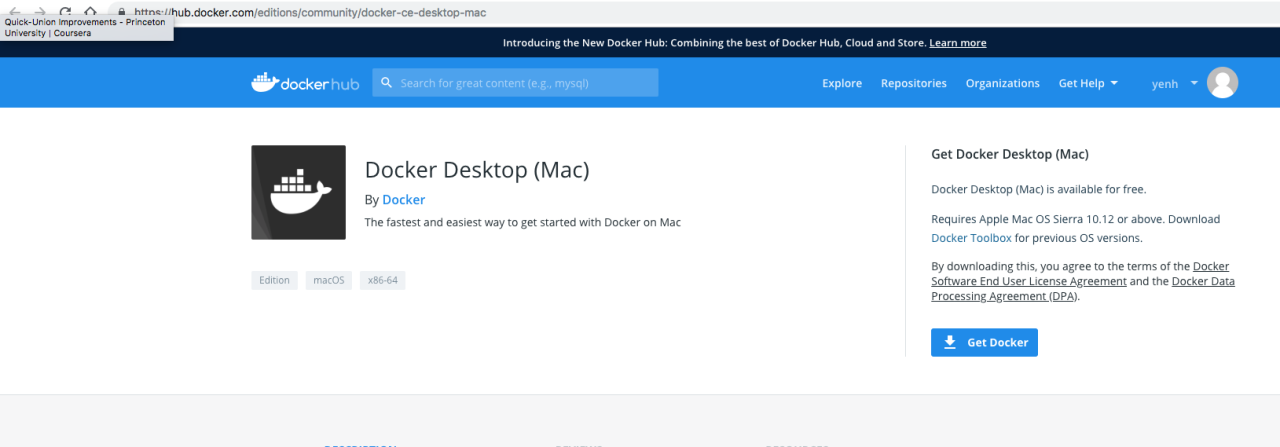The width and height of the screenshot is (1280, 447).
Task: Click the Get Docker Desktop (Mac) heading
Action: tap(1009, 154)
